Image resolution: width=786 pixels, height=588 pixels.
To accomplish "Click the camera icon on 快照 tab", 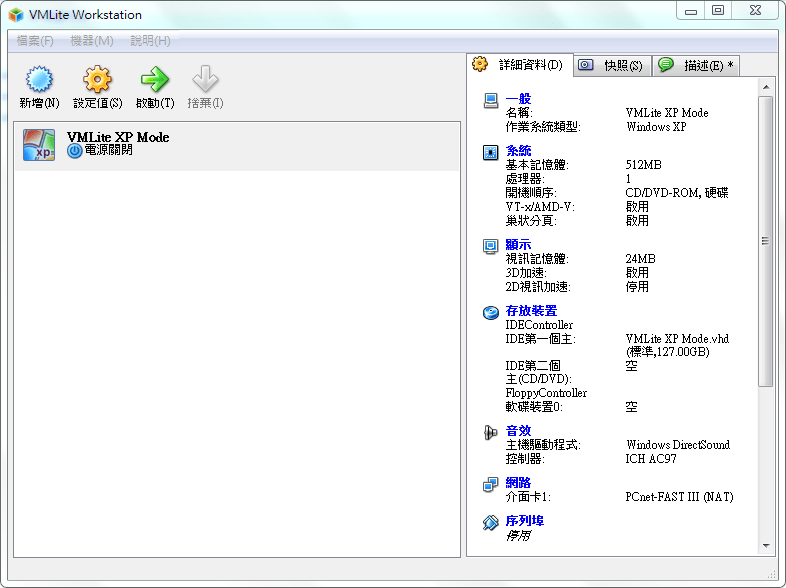I will click(585, 65).
